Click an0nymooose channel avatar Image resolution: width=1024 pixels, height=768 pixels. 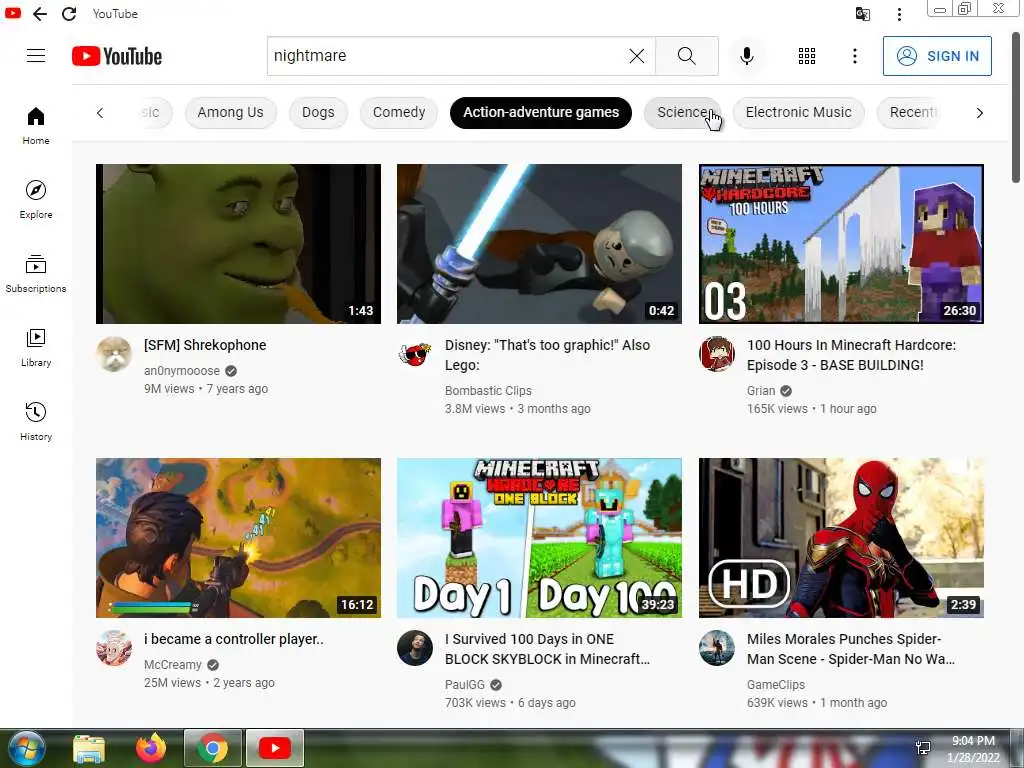click(114, 354)
